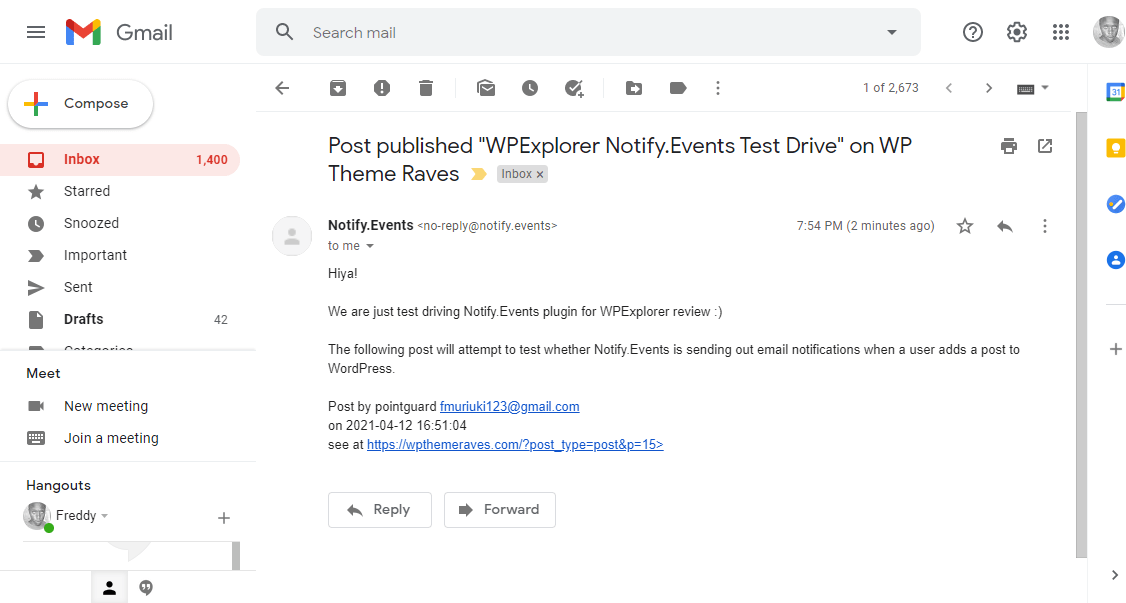
Task: Click the reply arrow icon in header
Action: [1005, 227]
